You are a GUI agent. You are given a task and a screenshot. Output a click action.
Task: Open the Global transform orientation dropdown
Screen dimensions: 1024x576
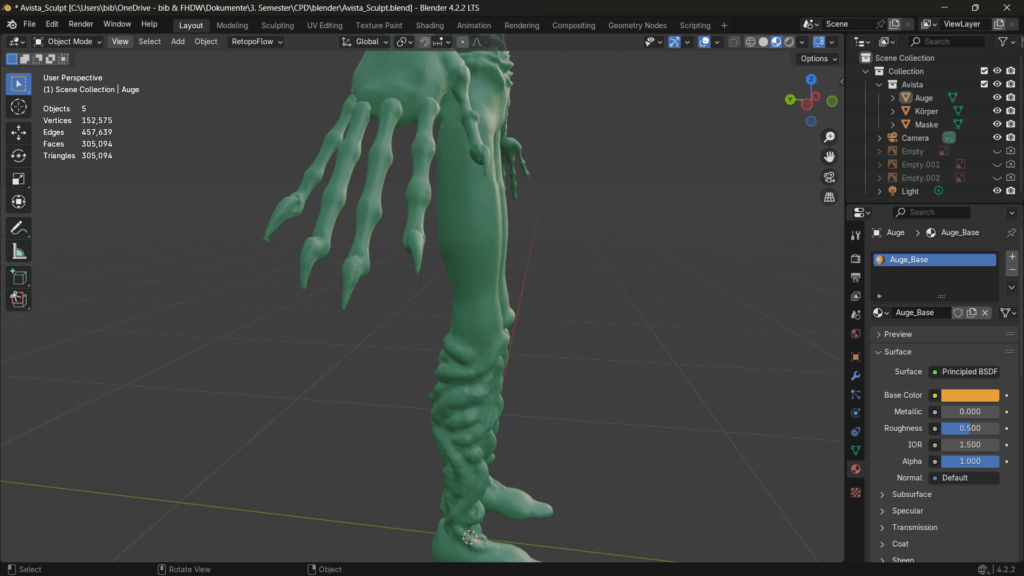(x=366, y=42)
